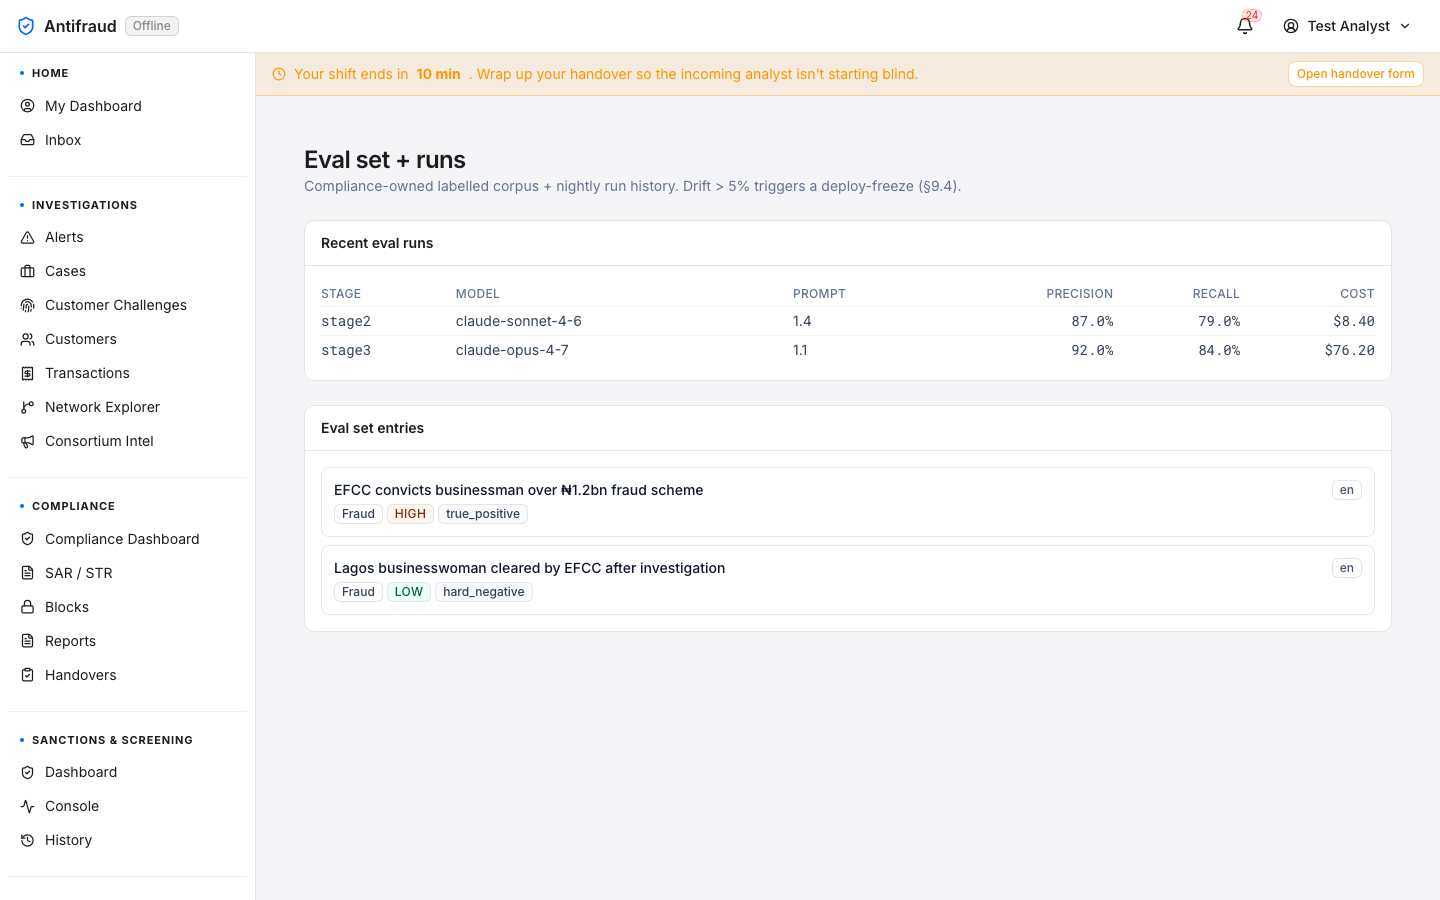The image size is (1440, 900).
Task: Navigate to Cases
Action: tap(127, 271)
